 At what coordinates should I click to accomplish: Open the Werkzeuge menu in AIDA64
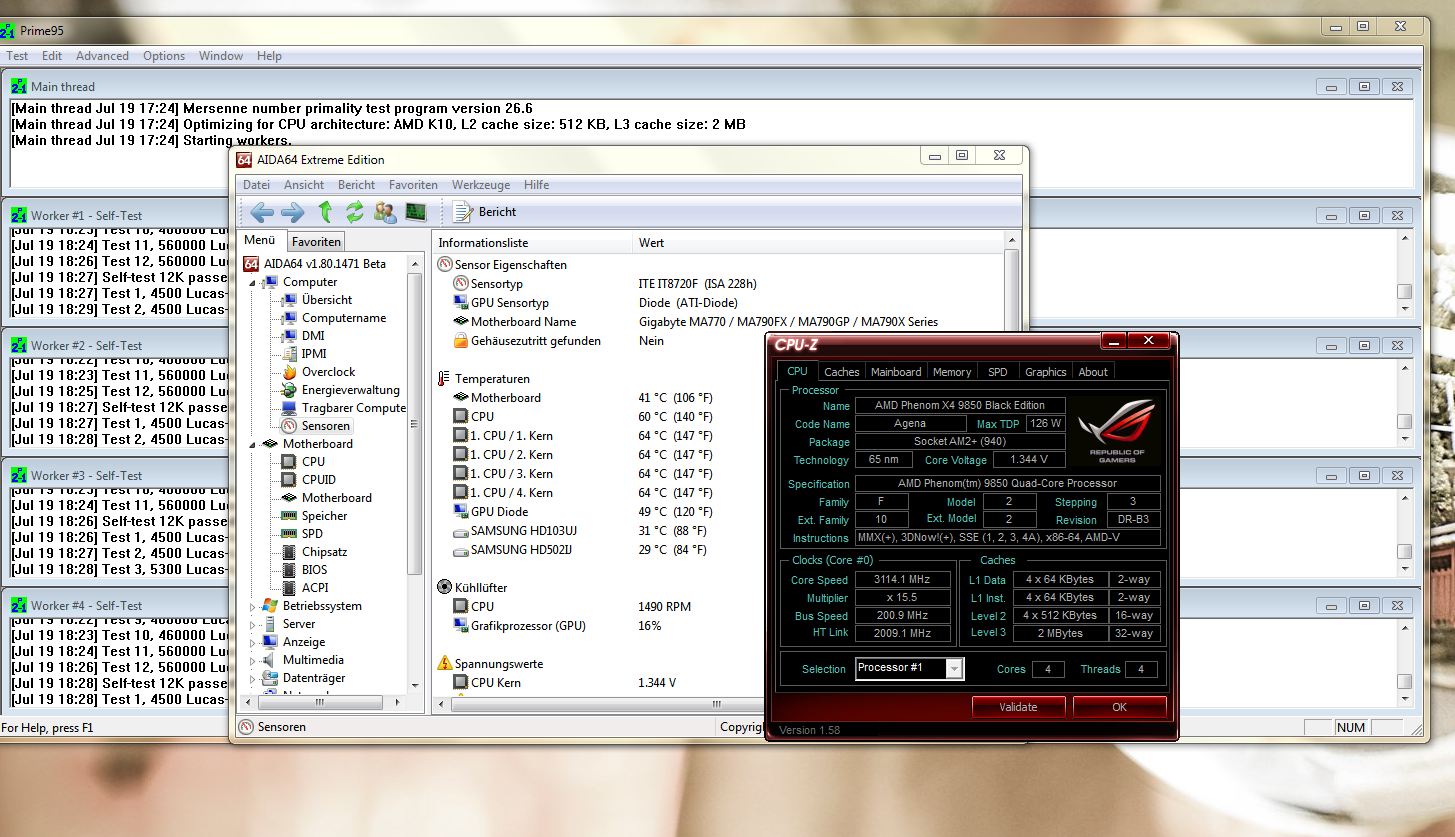(481, 185)
